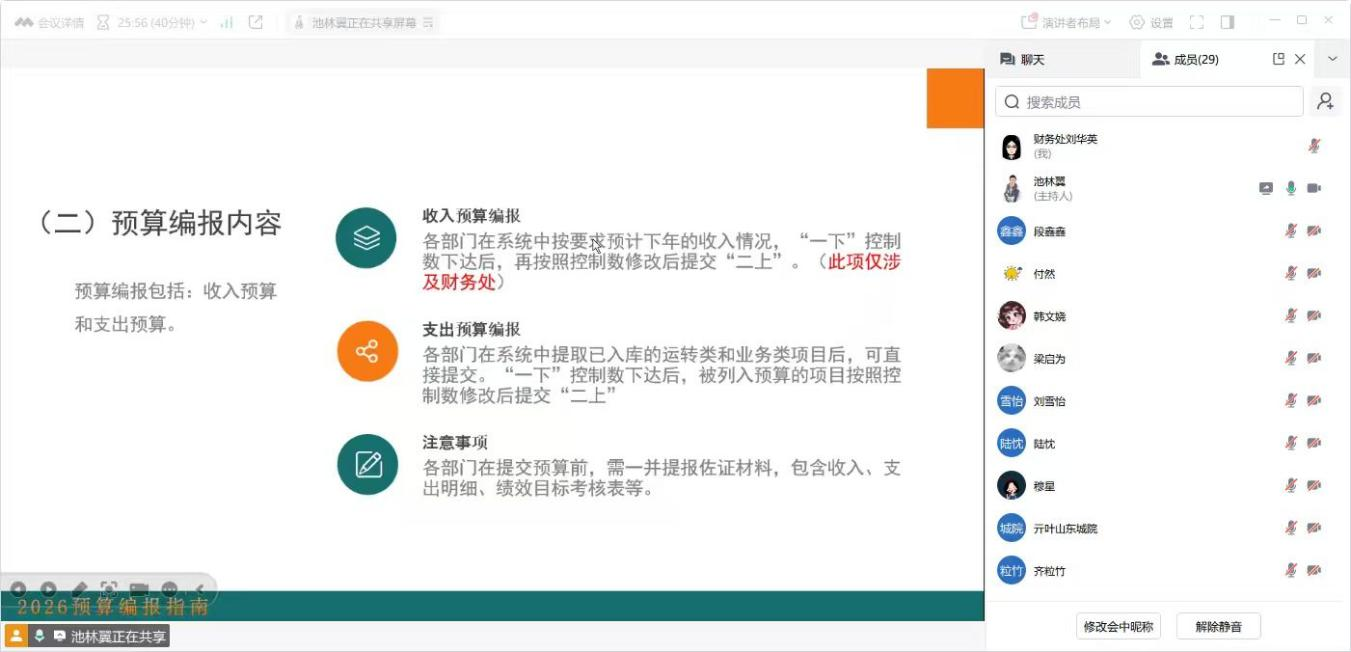Image resolution: width=1351 pixels, height=652 pixels.
Task: Click 解除静音 to unmute
Action: point(1218,627)
